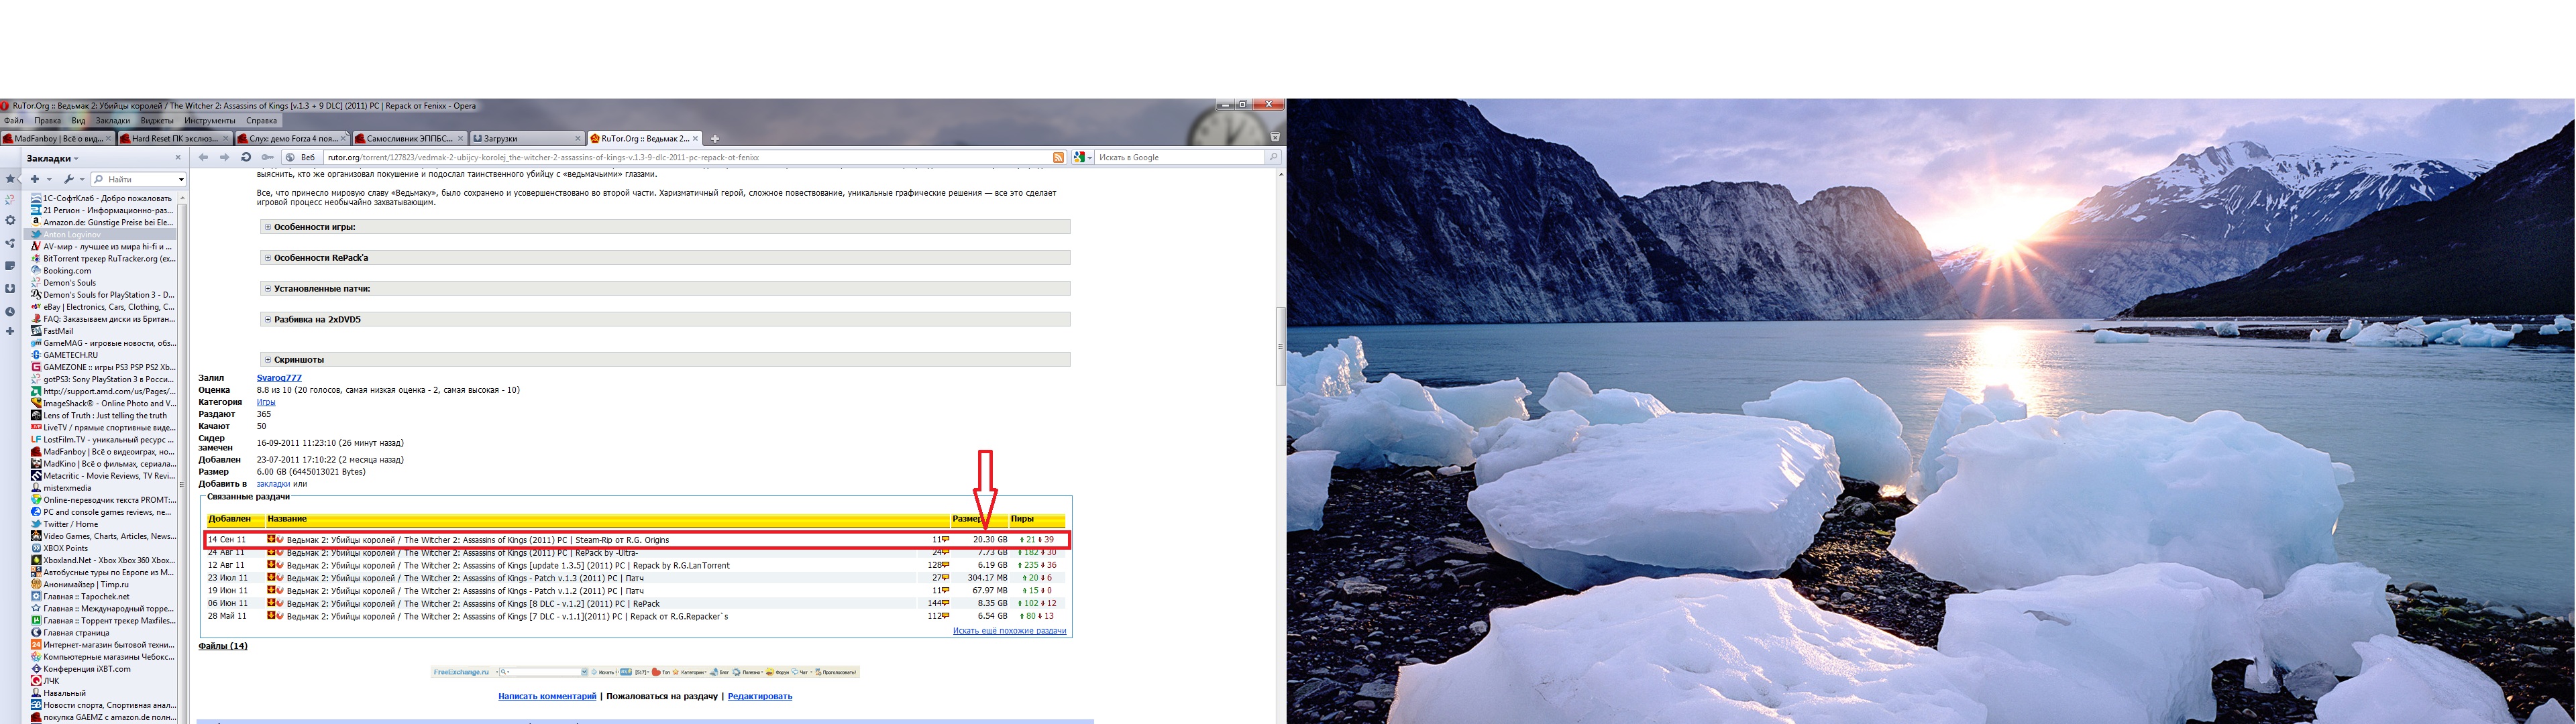Close the Закладки side panel
The image size is (2576, 724).
(x=178, y=158)
